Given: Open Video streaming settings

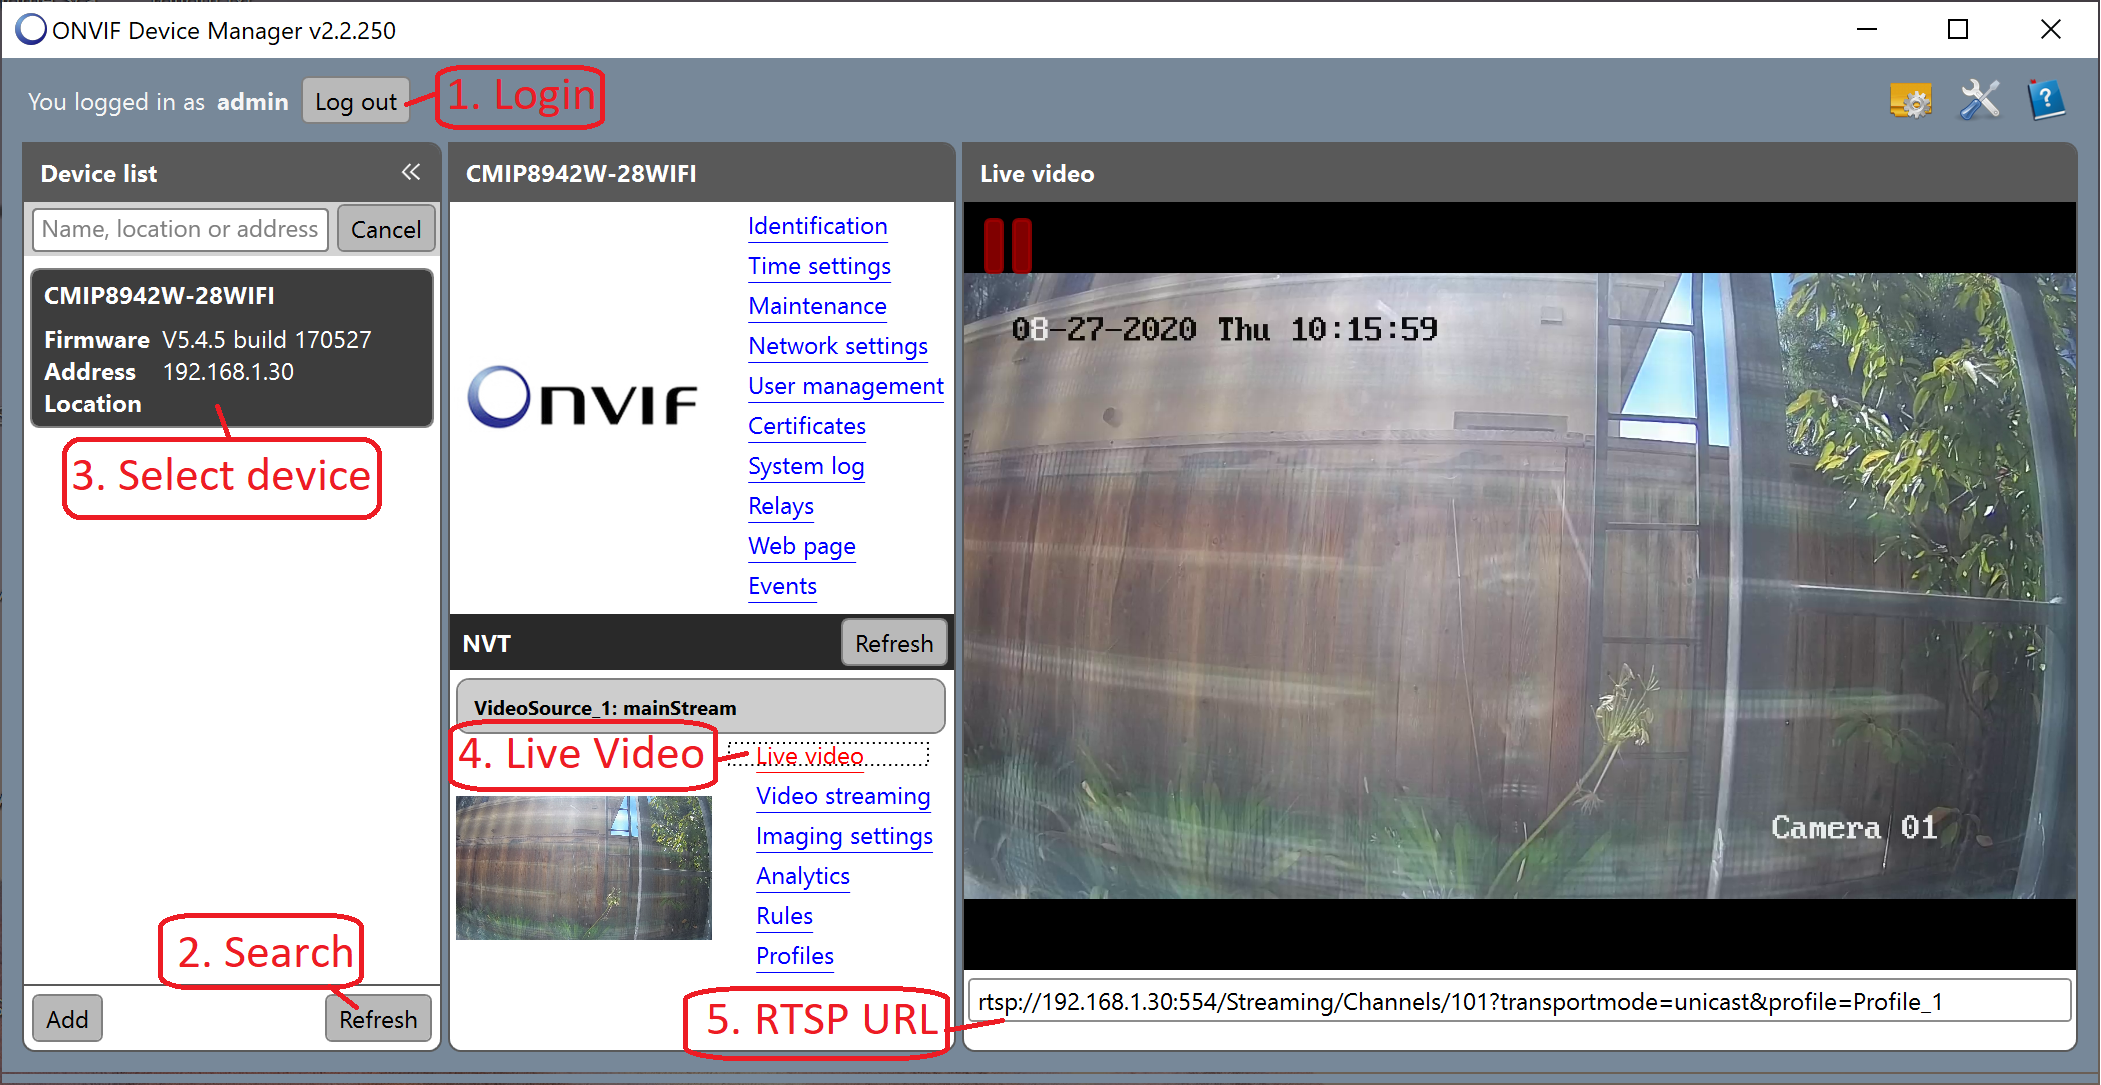Looking at the screenshot, I should click(843, 796).
